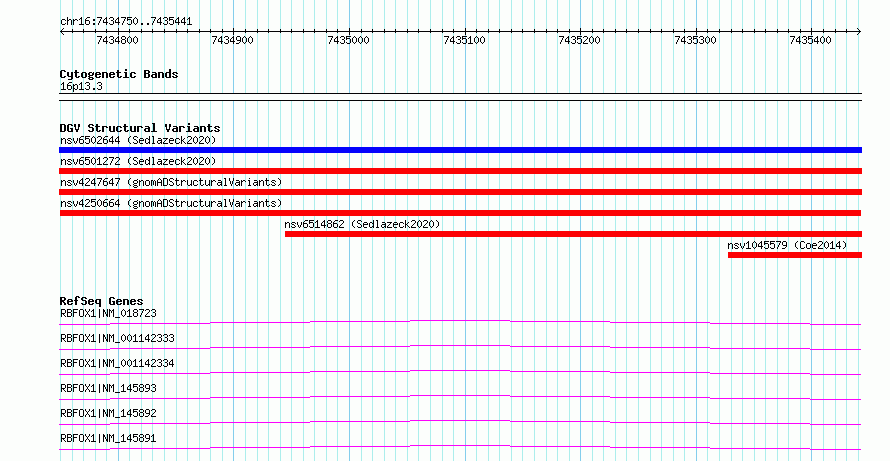This screenshot has height=461, width=890.
Task: Select the red nsv4250664 variant bar
Action: click(x=460, y=213)
